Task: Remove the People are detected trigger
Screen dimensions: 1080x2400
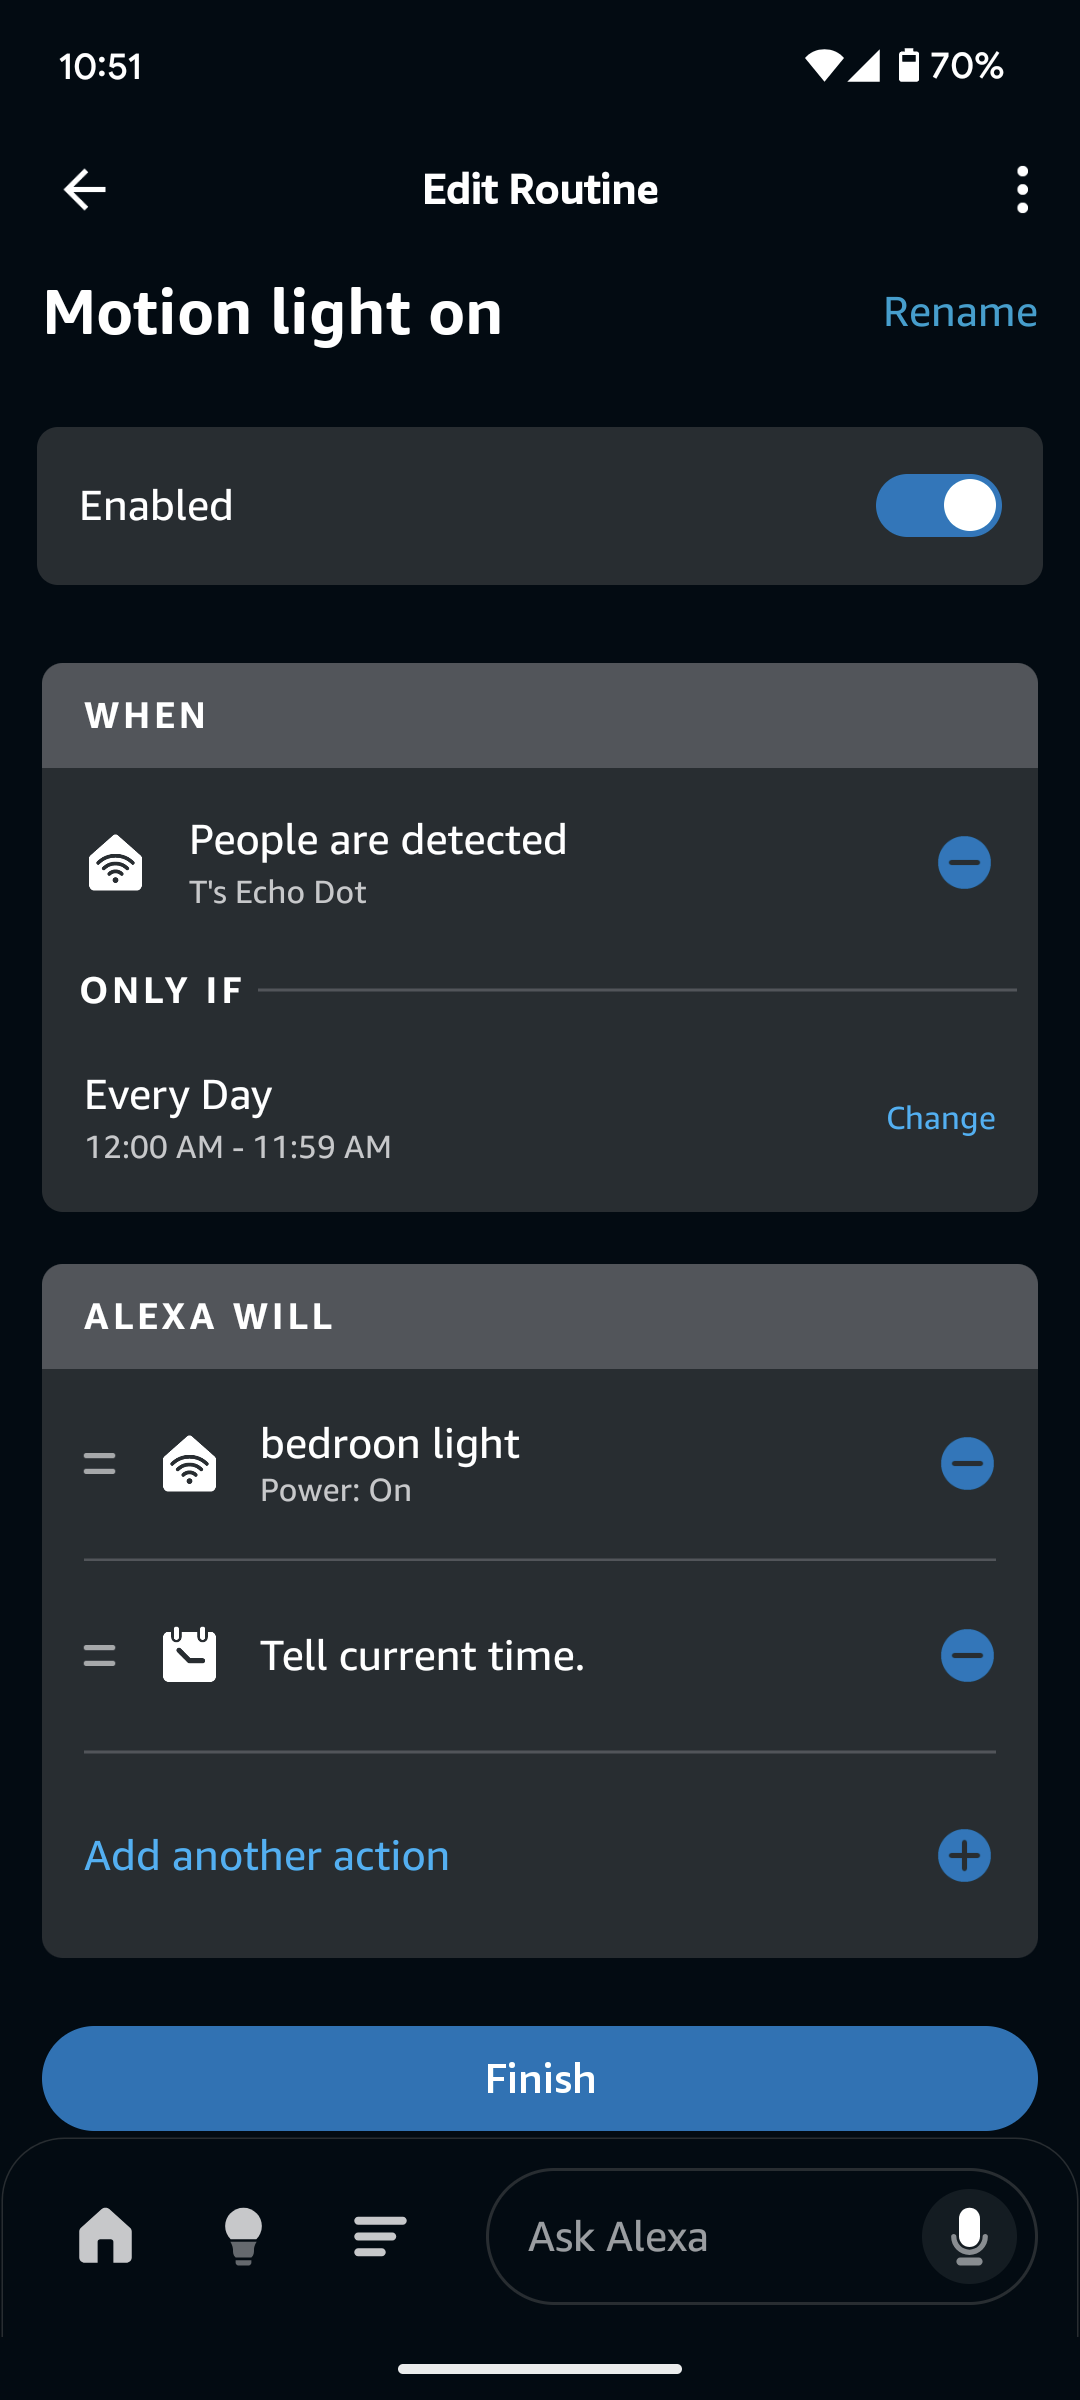Action: click(964, 862)
